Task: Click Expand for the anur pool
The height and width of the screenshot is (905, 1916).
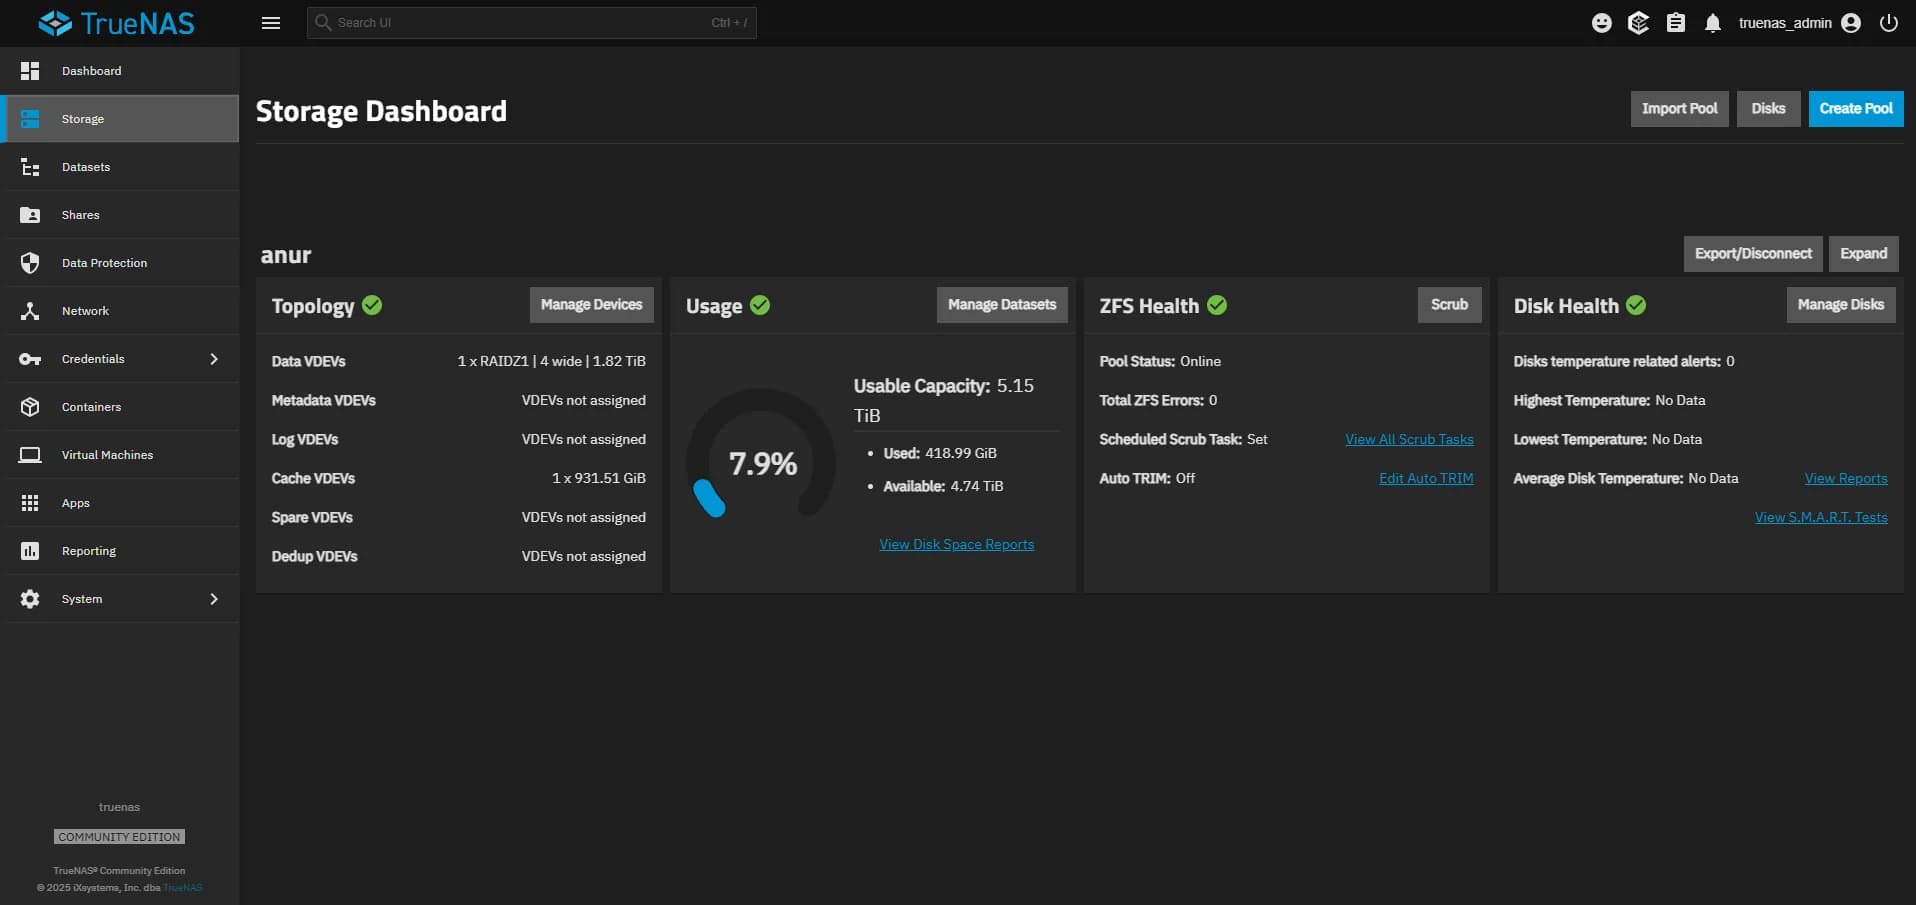Action: pyautogui.click(x=1862, y=254)
